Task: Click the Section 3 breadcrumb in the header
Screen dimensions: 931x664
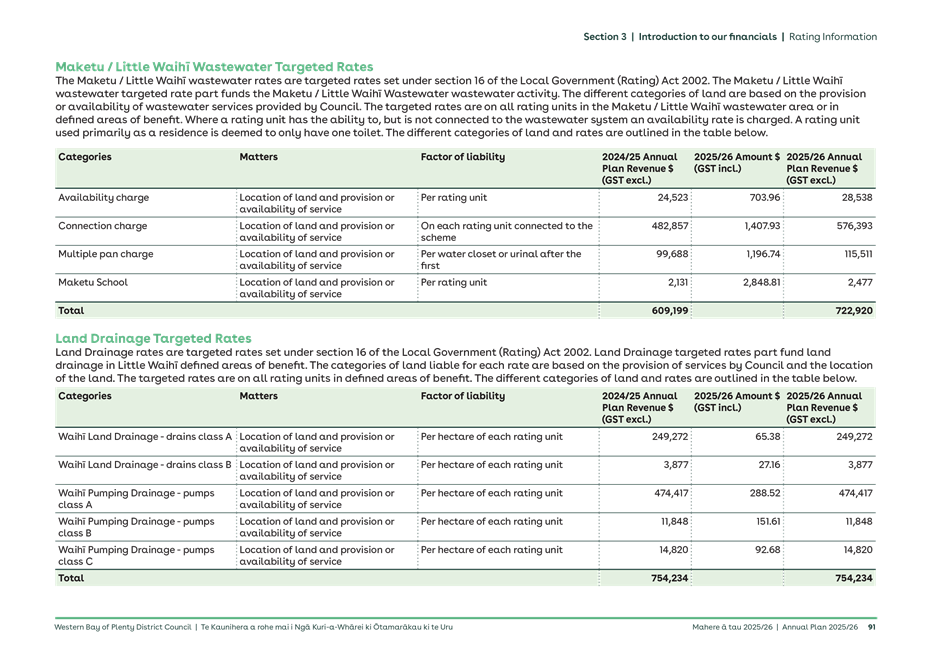Action: coord(605,37)
